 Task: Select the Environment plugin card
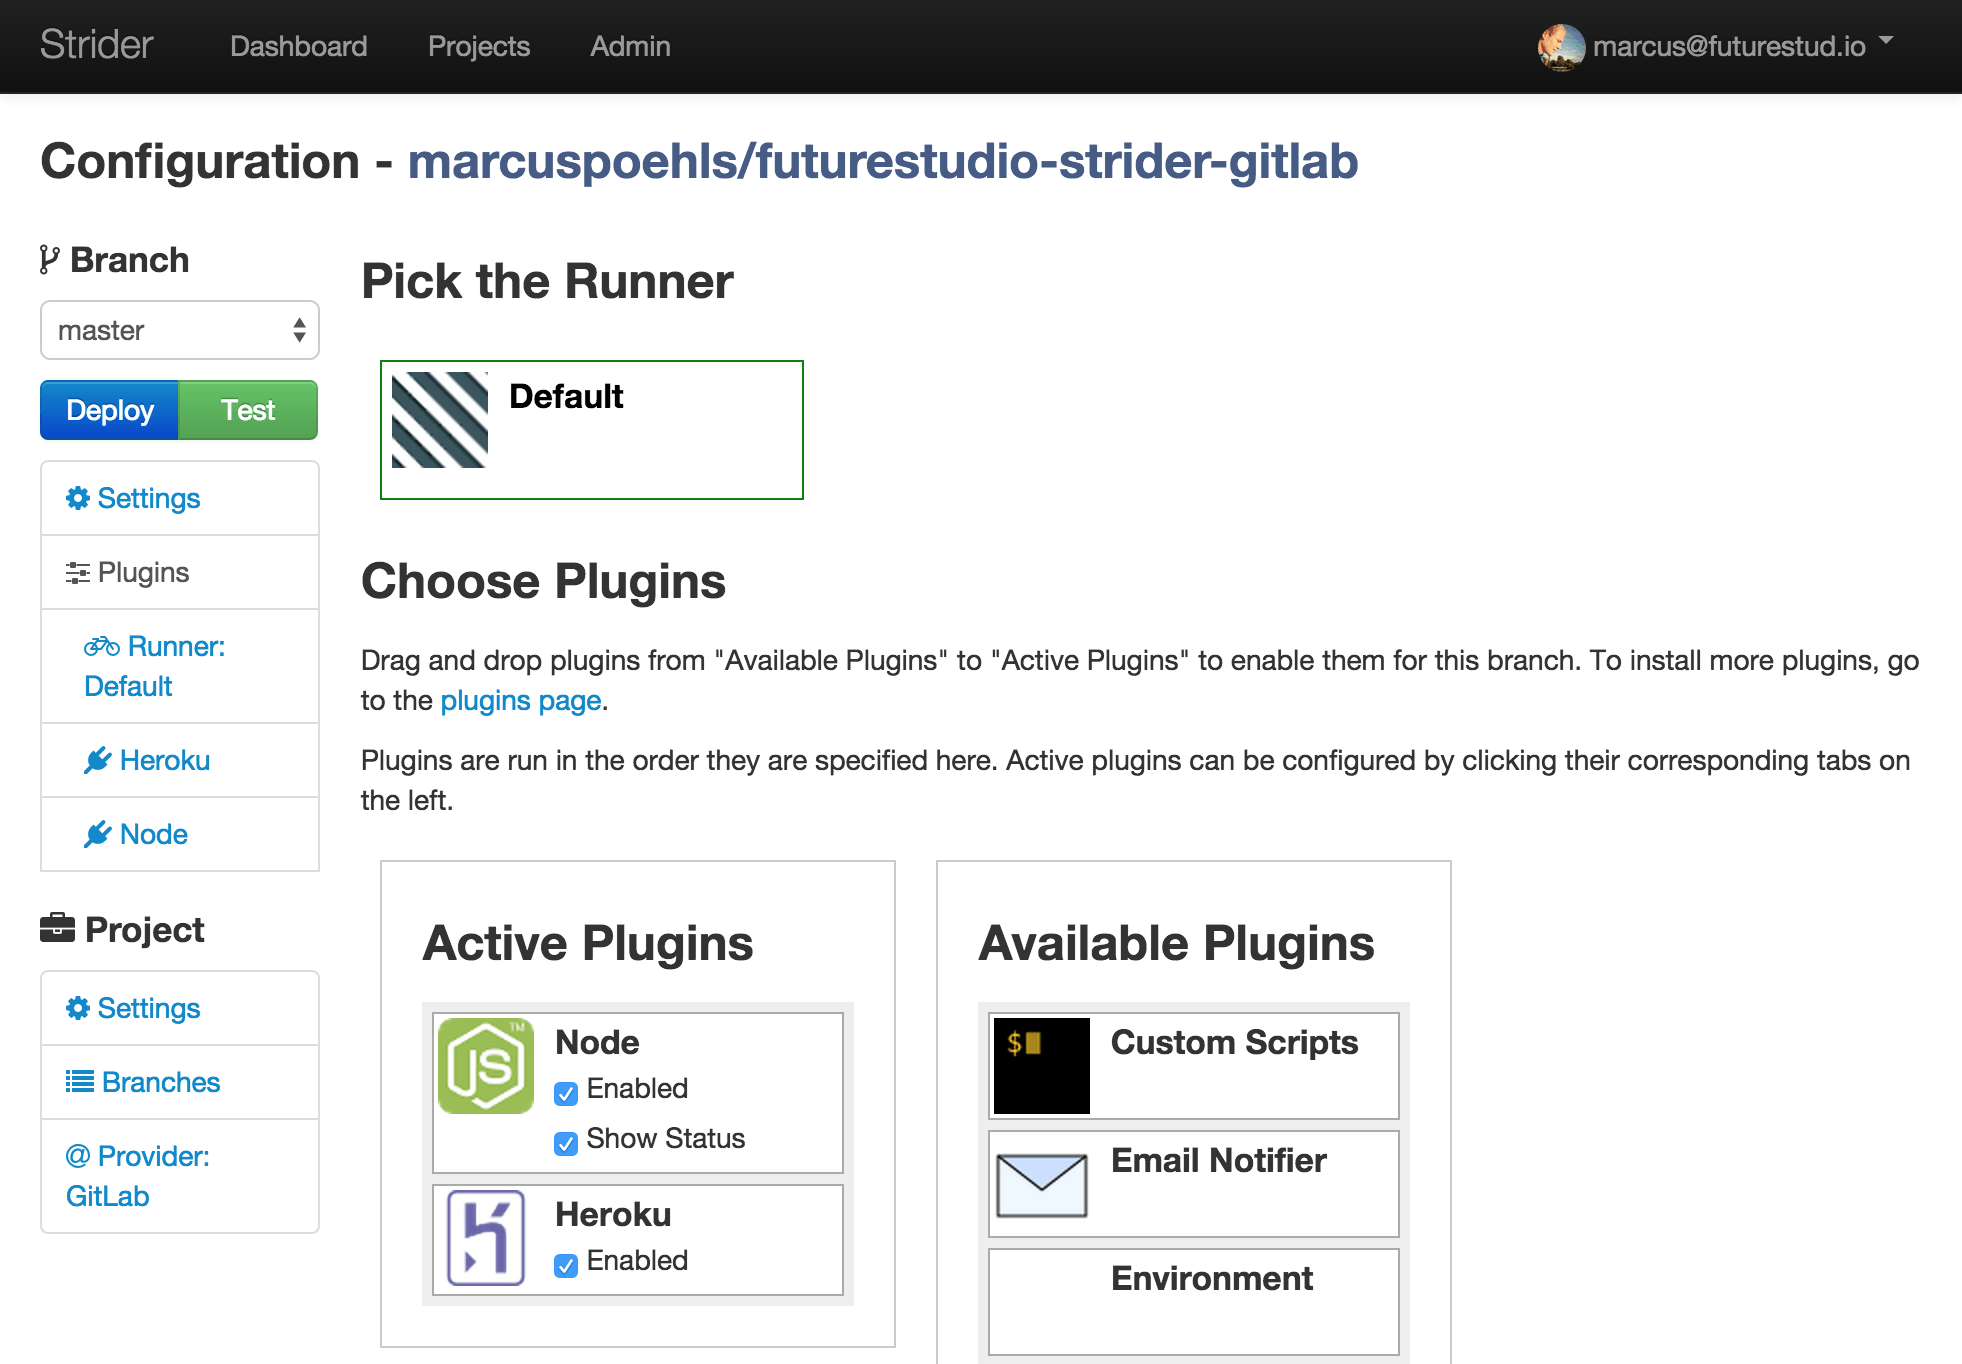[1194, 1302]
